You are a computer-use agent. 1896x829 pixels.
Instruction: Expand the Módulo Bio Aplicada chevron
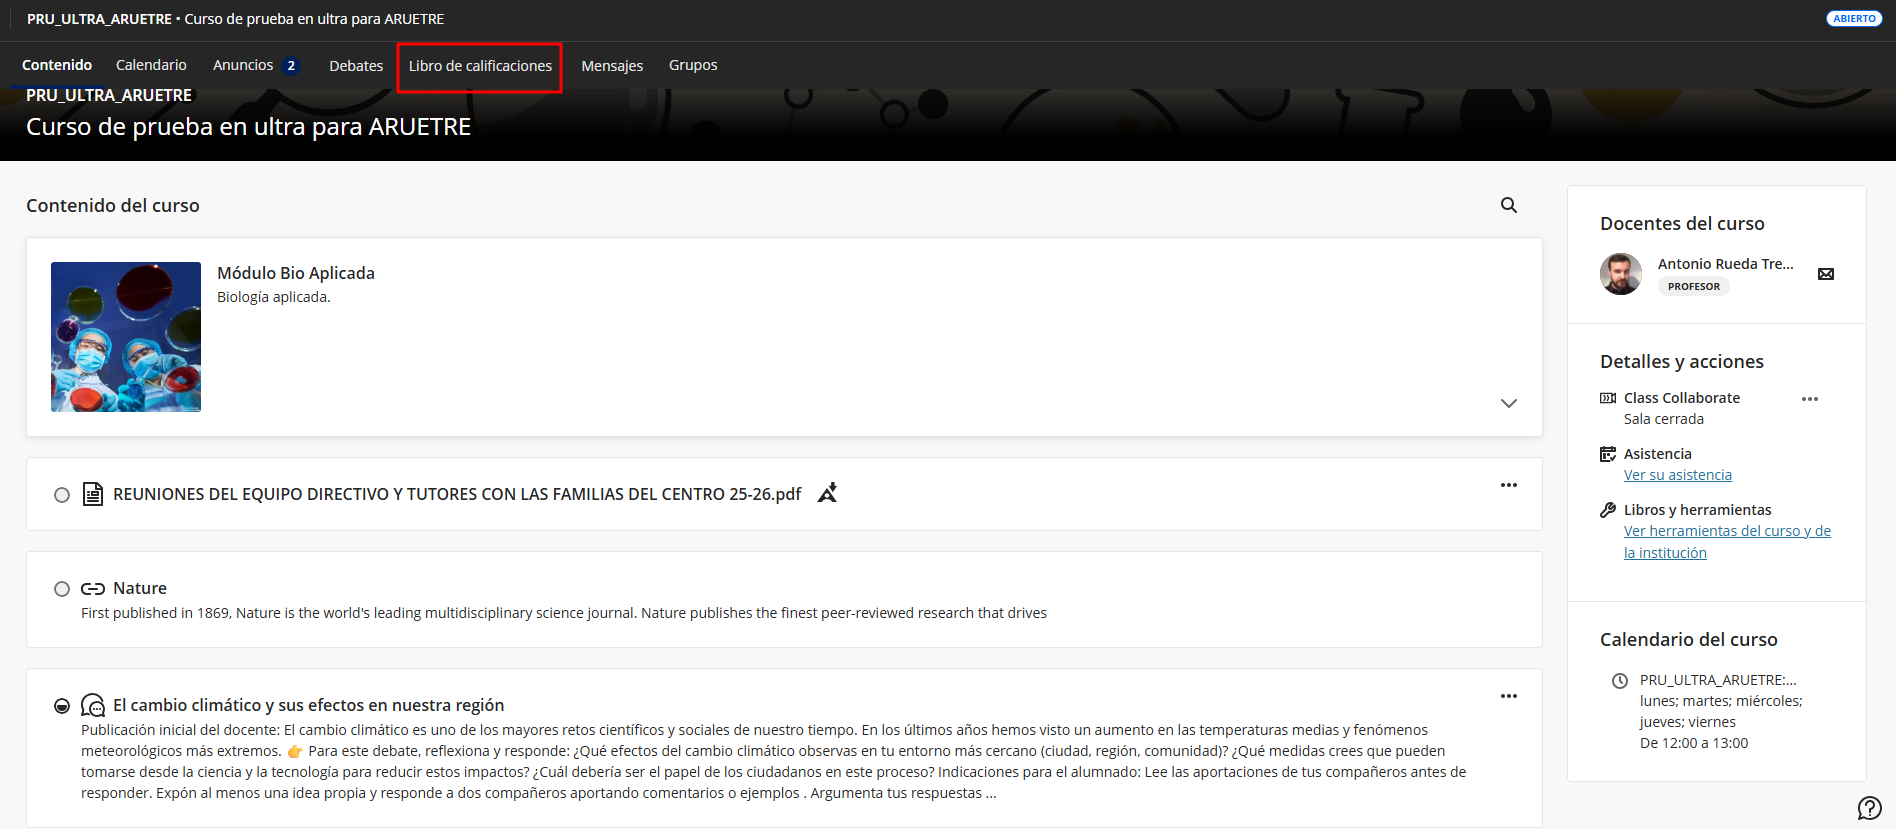(1508, 403)
